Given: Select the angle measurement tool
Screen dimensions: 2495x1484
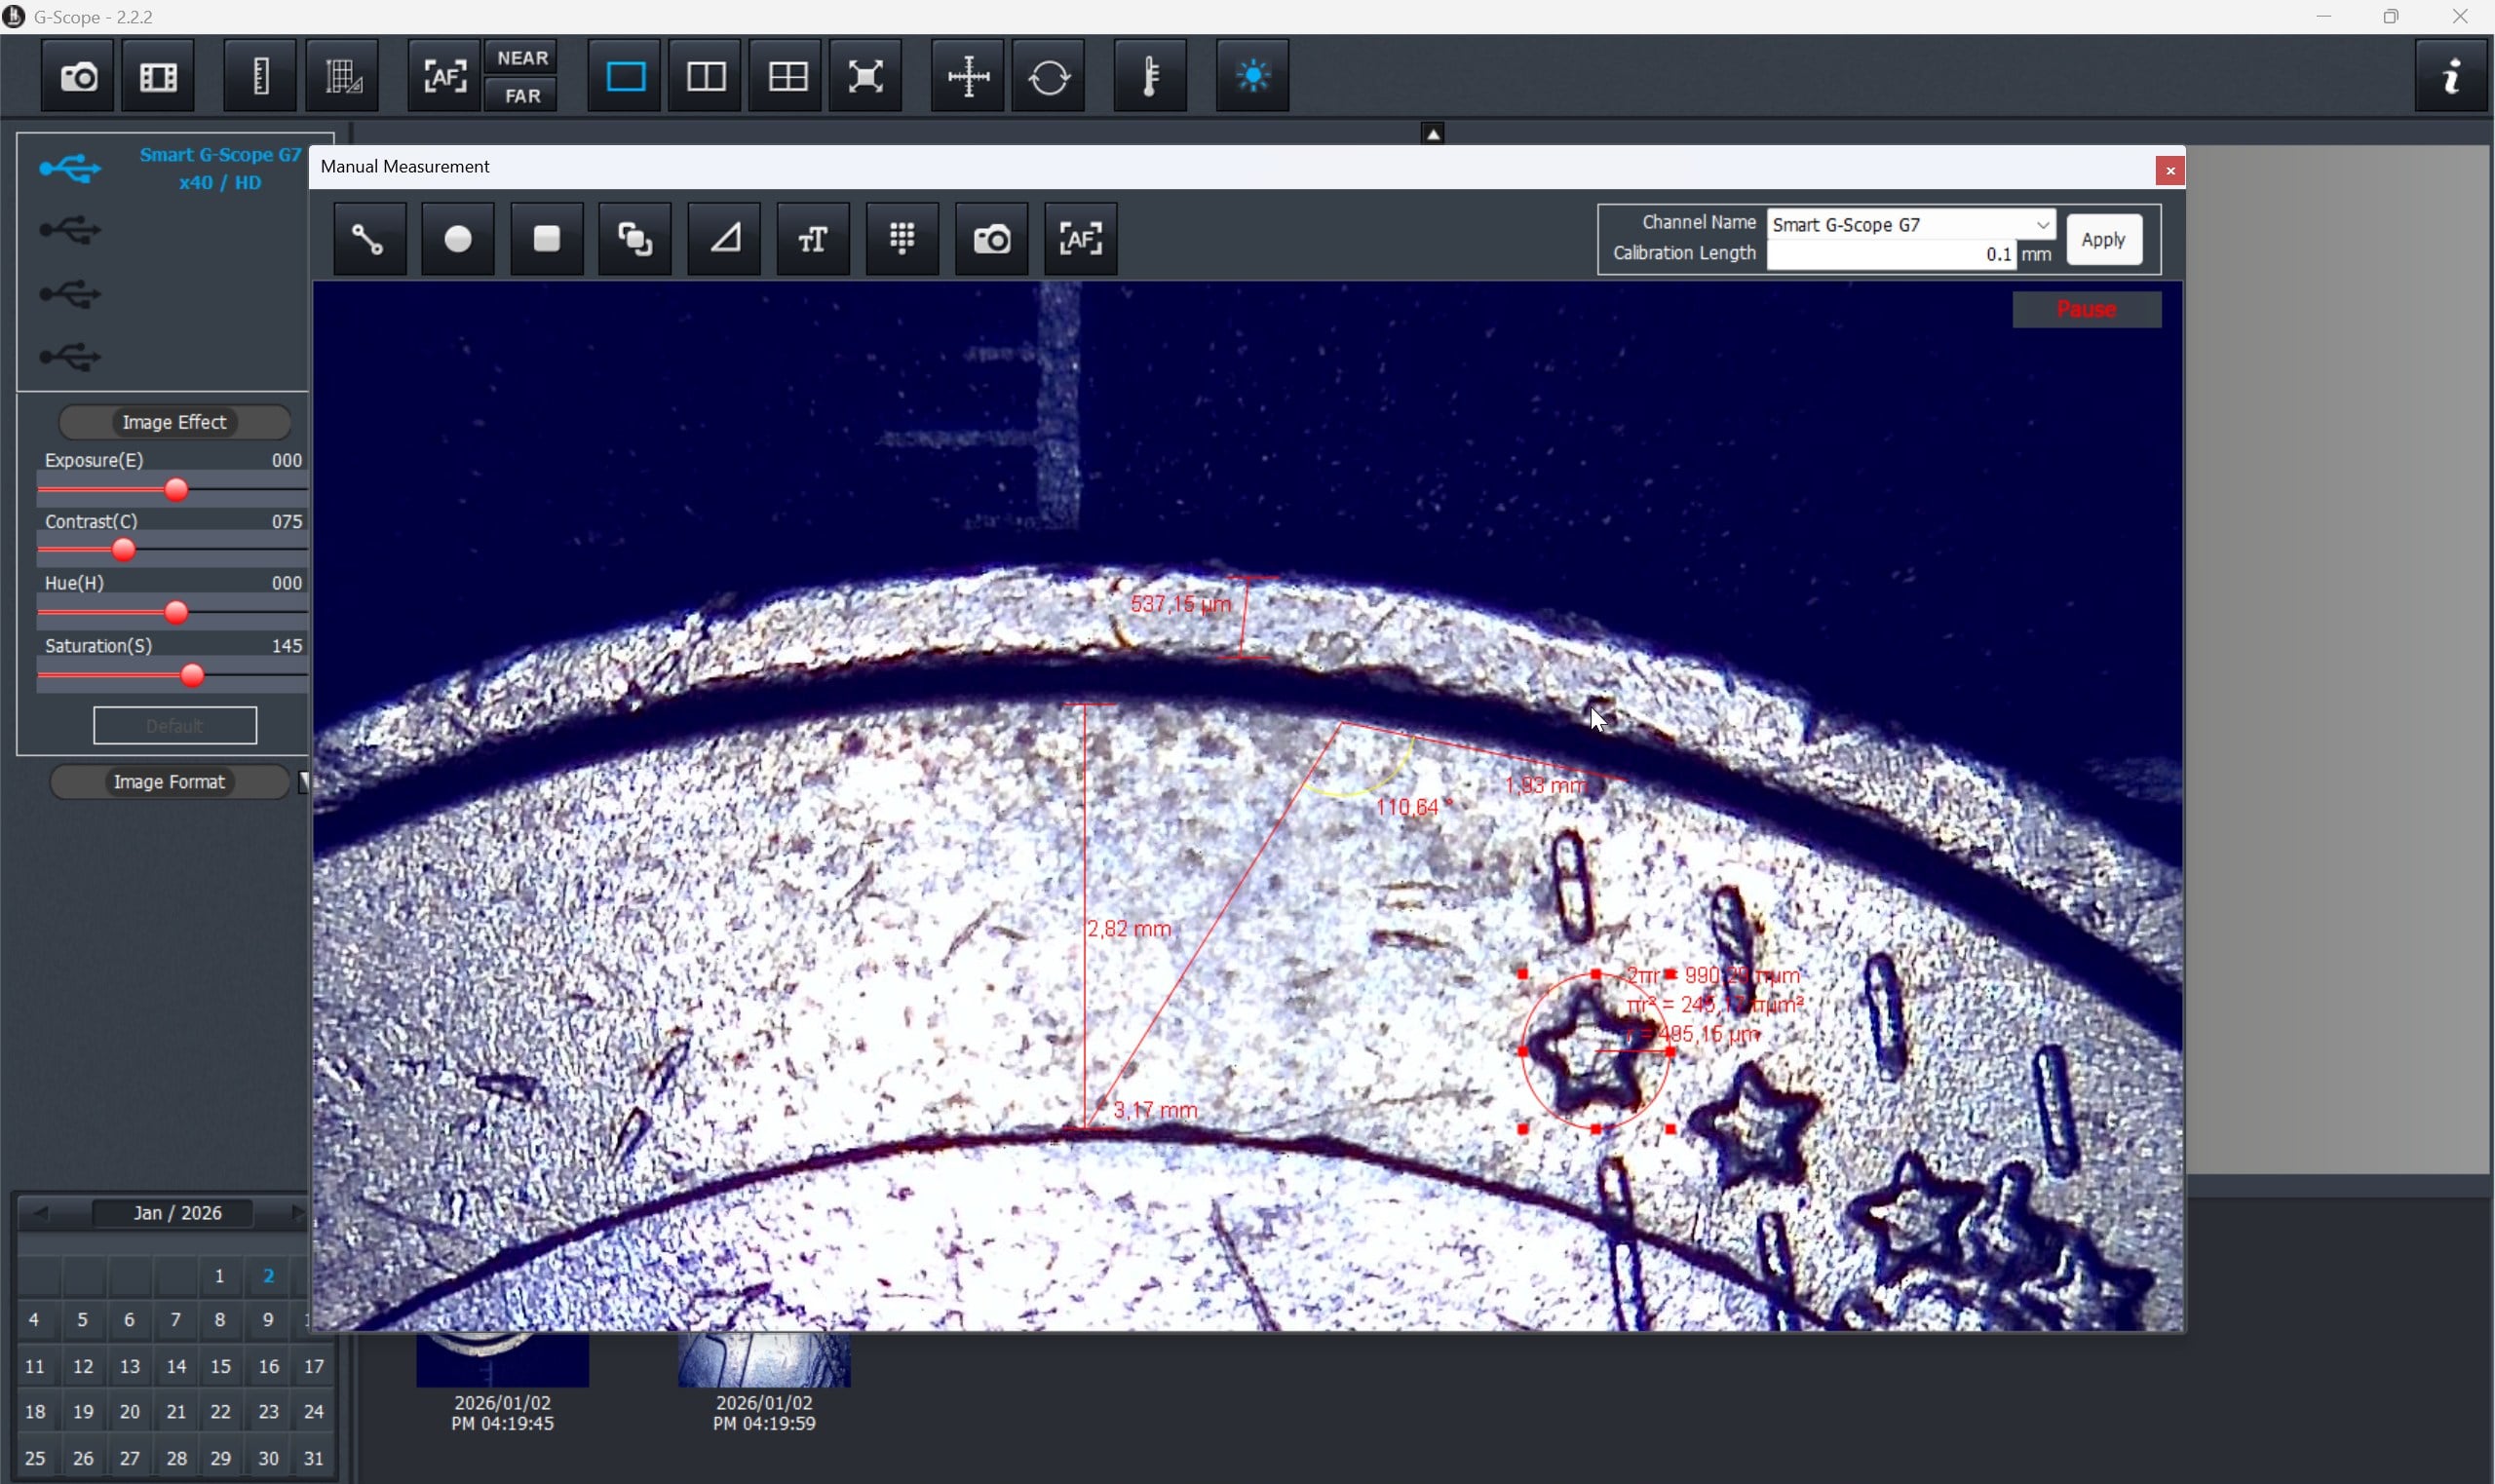Looking at the screenshot, I should [x=725, y=239].
